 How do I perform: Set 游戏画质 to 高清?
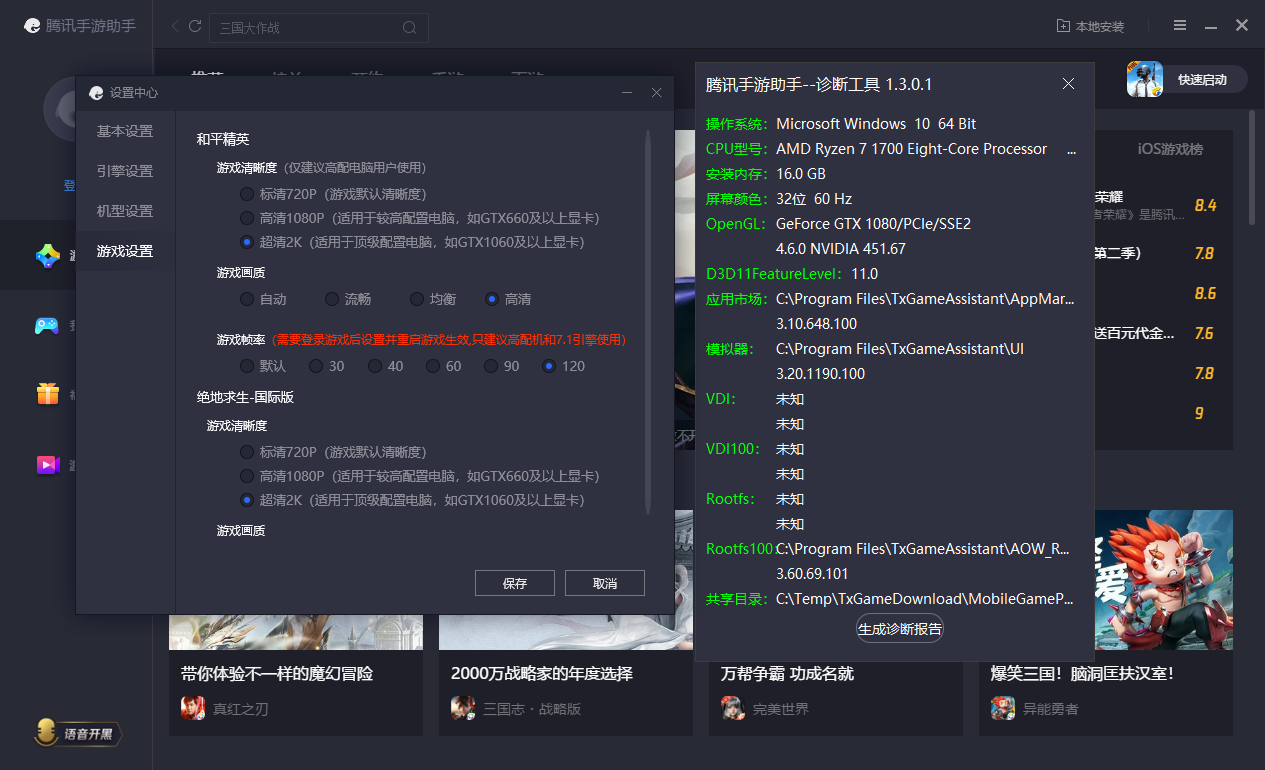[492, 299]
